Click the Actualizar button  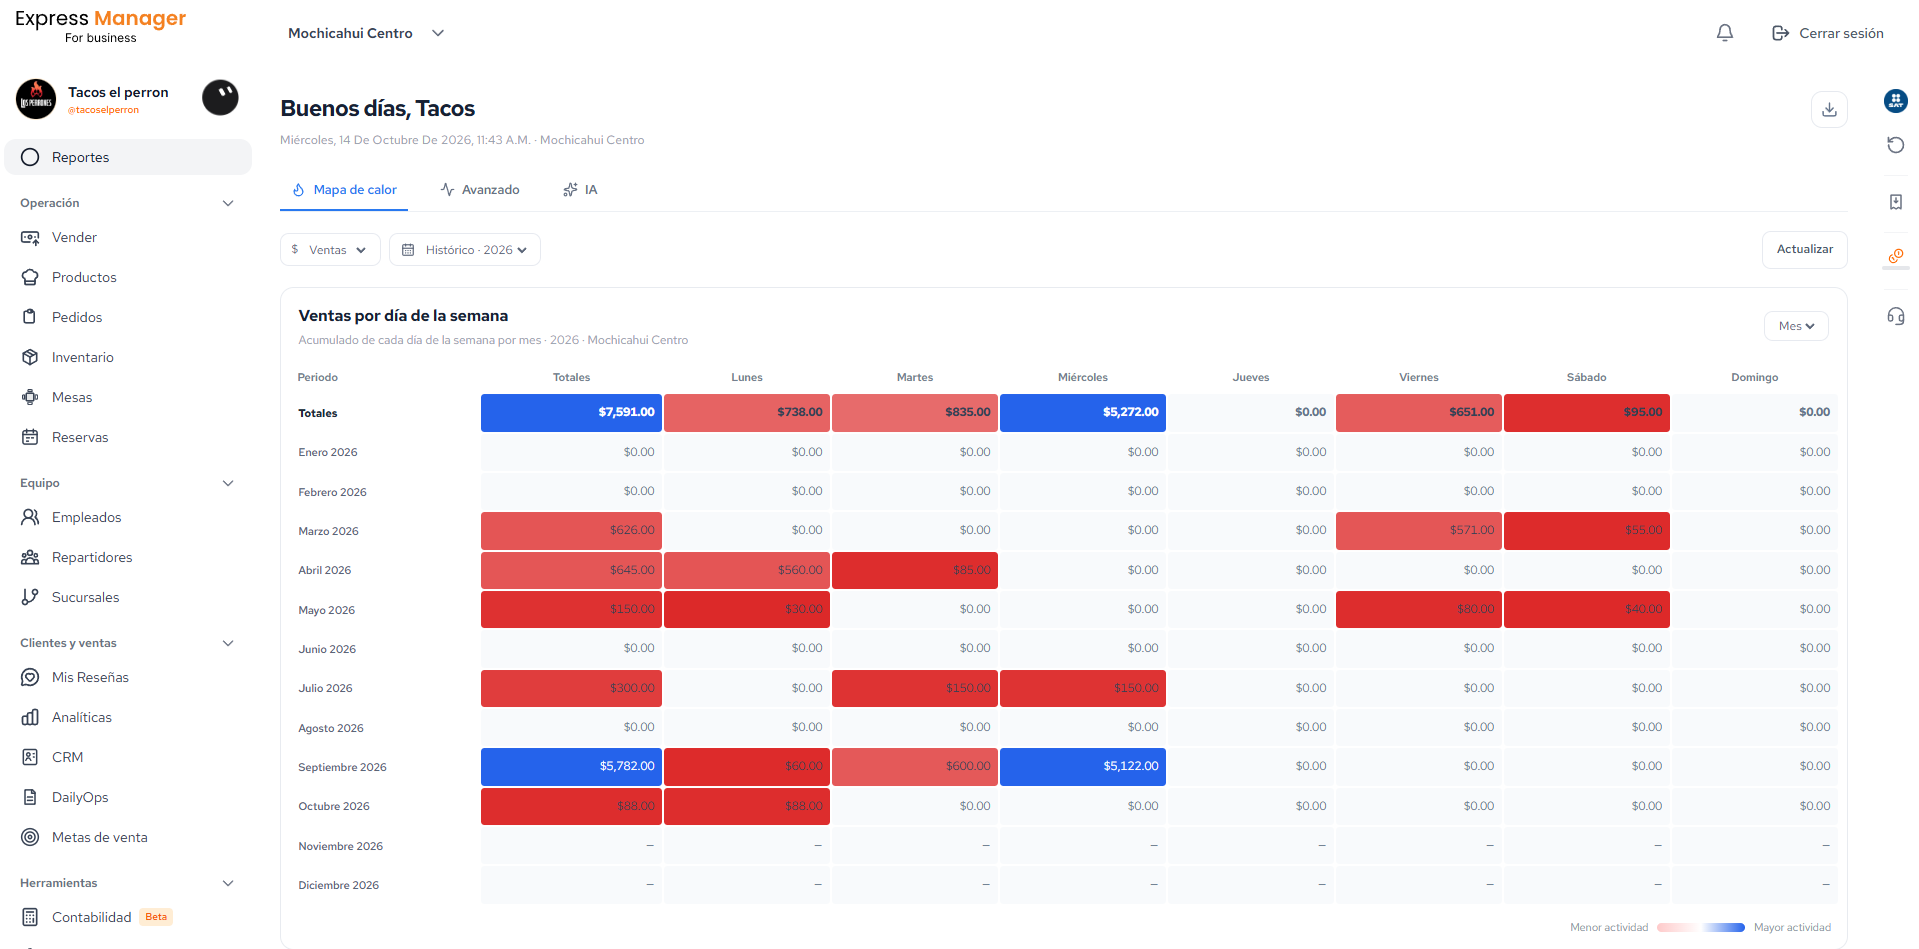pyautogui.click(x=1804, y=249)
